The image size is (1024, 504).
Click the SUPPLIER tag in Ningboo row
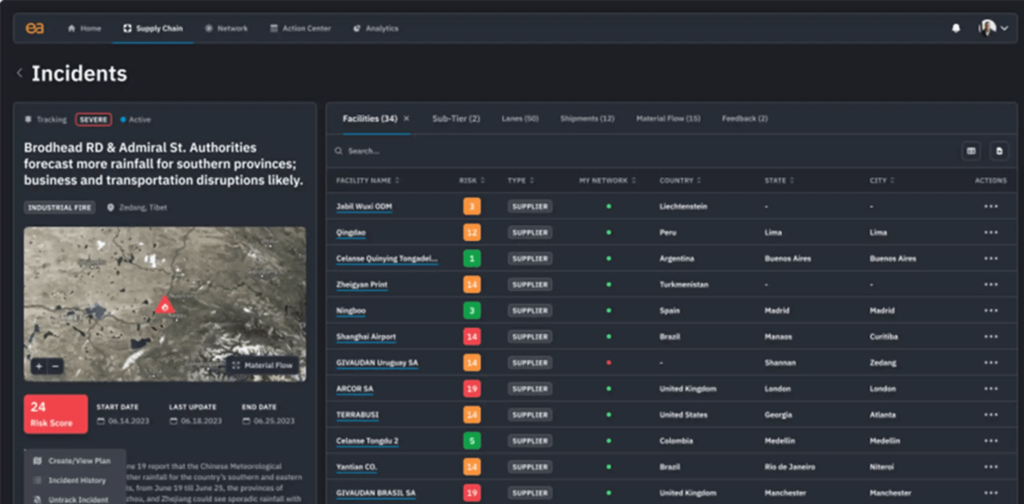530,311
